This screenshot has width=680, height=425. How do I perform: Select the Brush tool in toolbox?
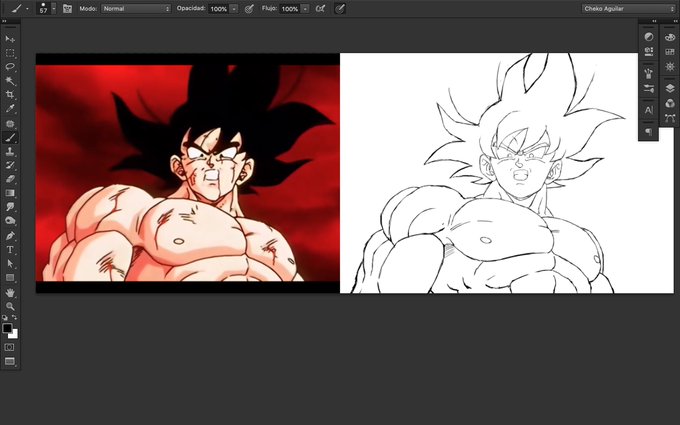[x=10, y=137]
